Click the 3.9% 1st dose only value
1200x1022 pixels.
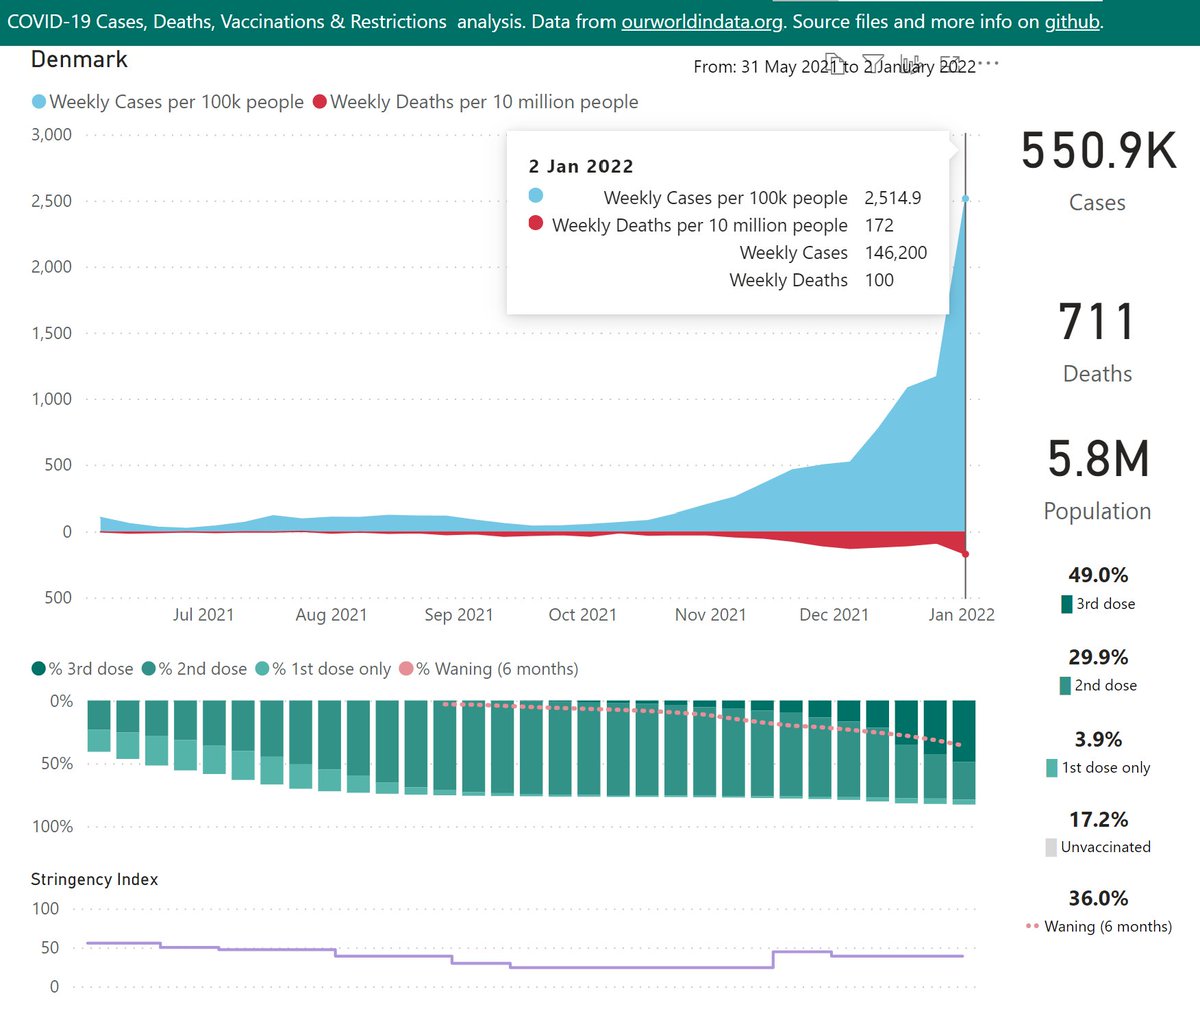[x=1098, y=739]
